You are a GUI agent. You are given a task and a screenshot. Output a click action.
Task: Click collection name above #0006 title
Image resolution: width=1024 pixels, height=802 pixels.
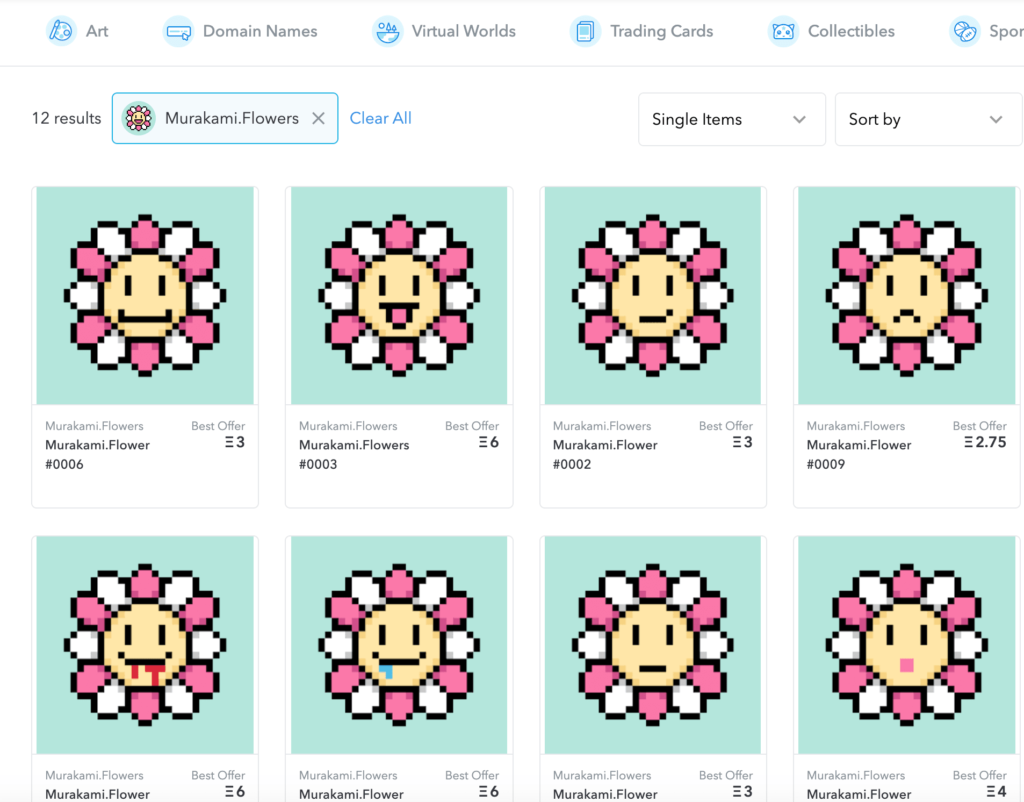coord(94,426)
